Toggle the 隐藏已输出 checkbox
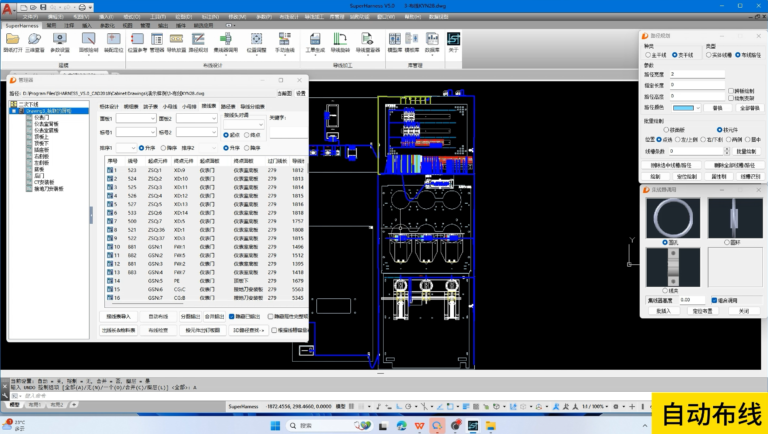768x434 pixels. 232,316
